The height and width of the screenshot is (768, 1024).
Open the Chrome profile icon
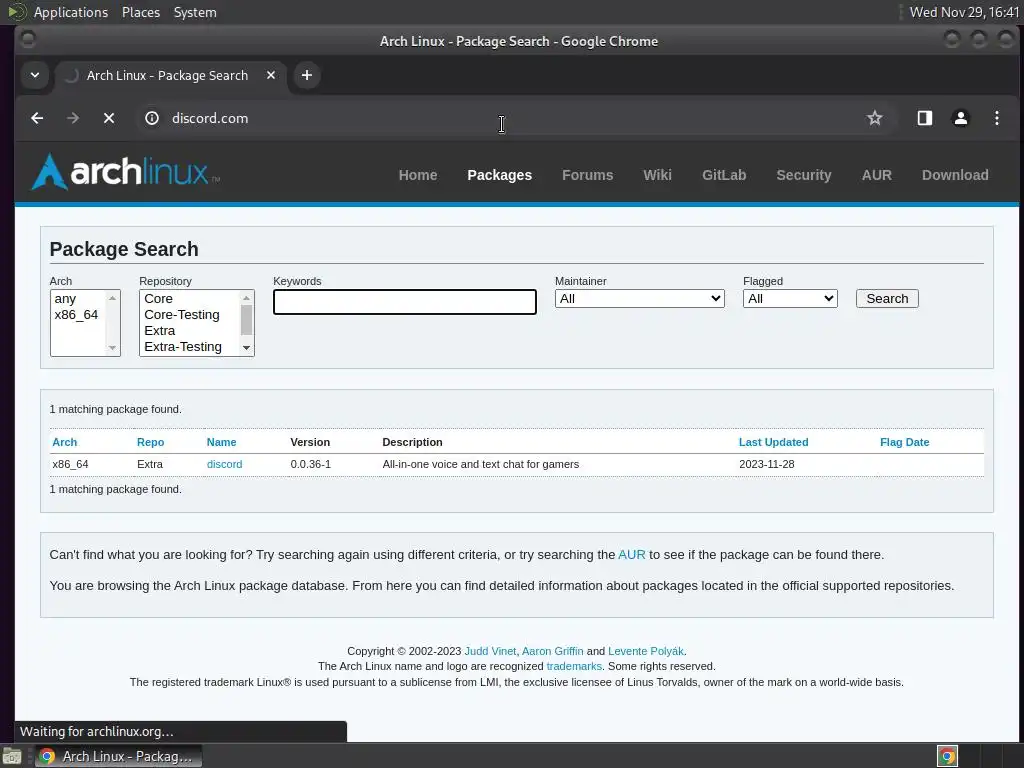(961, 118)
